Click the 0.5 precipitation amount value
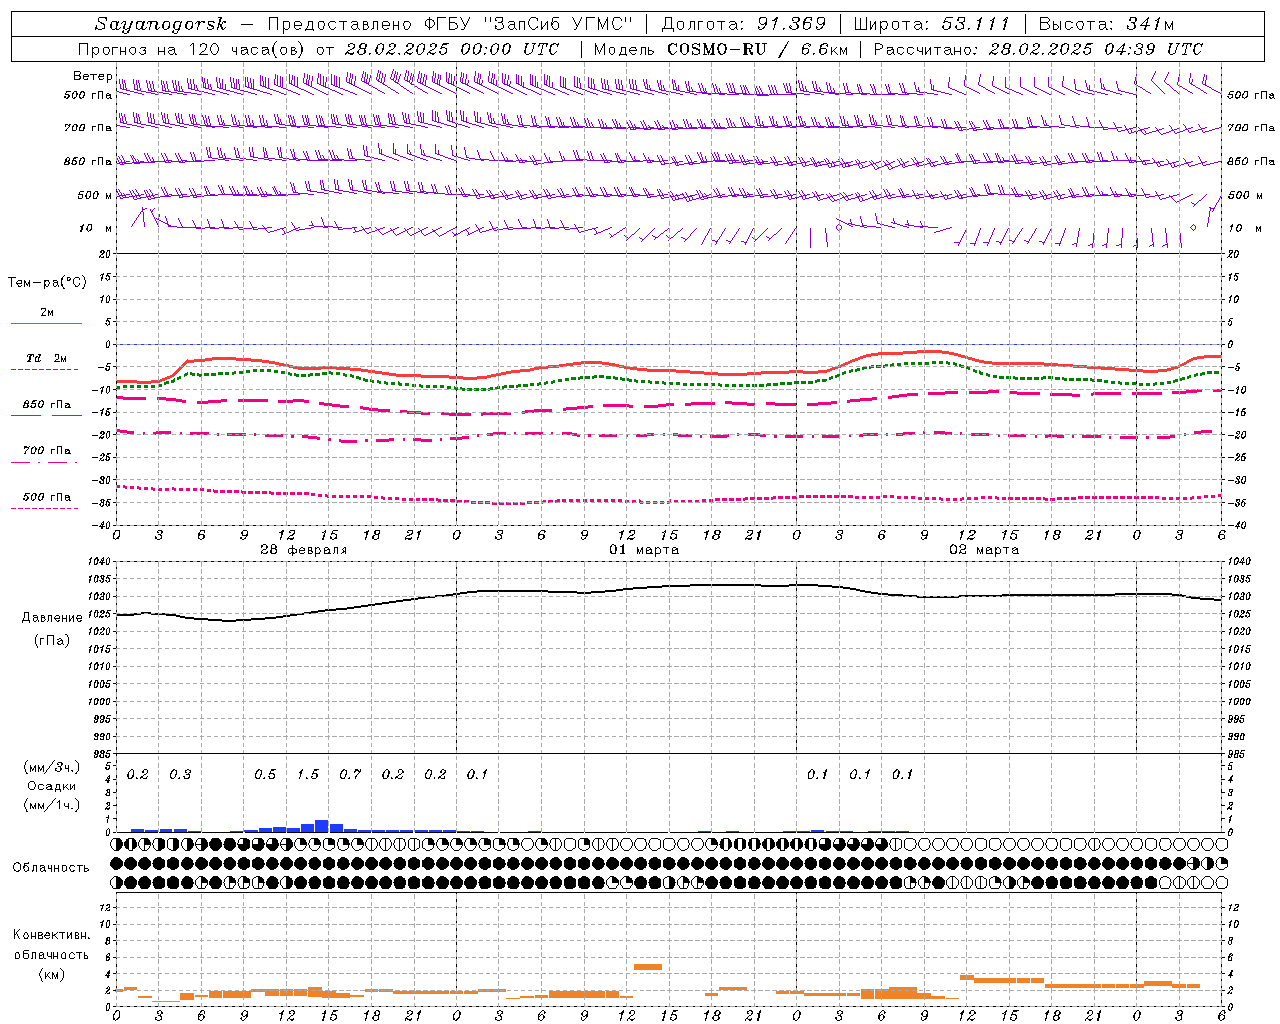Screen dimensions: 1280x1024 pyautogui.click(x=265, y=775)
